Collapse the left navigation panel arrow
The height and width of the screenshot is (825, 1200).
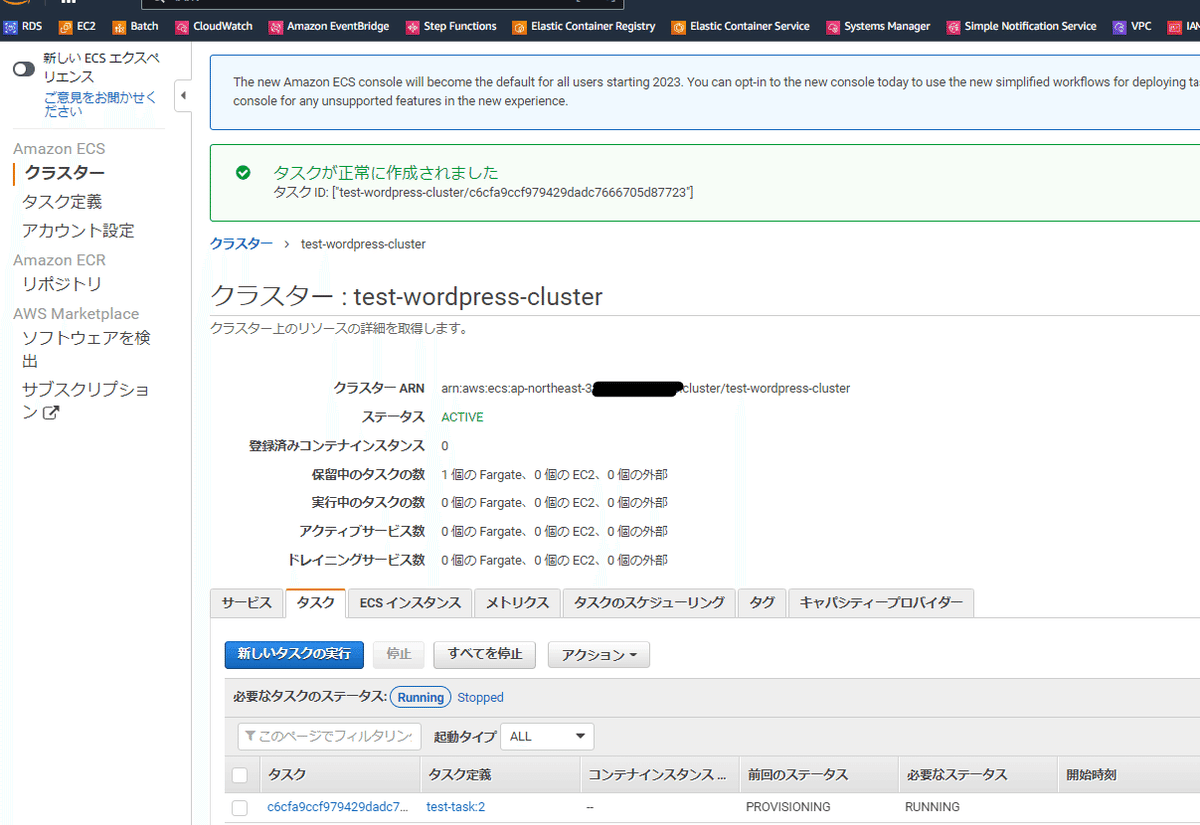184,97
